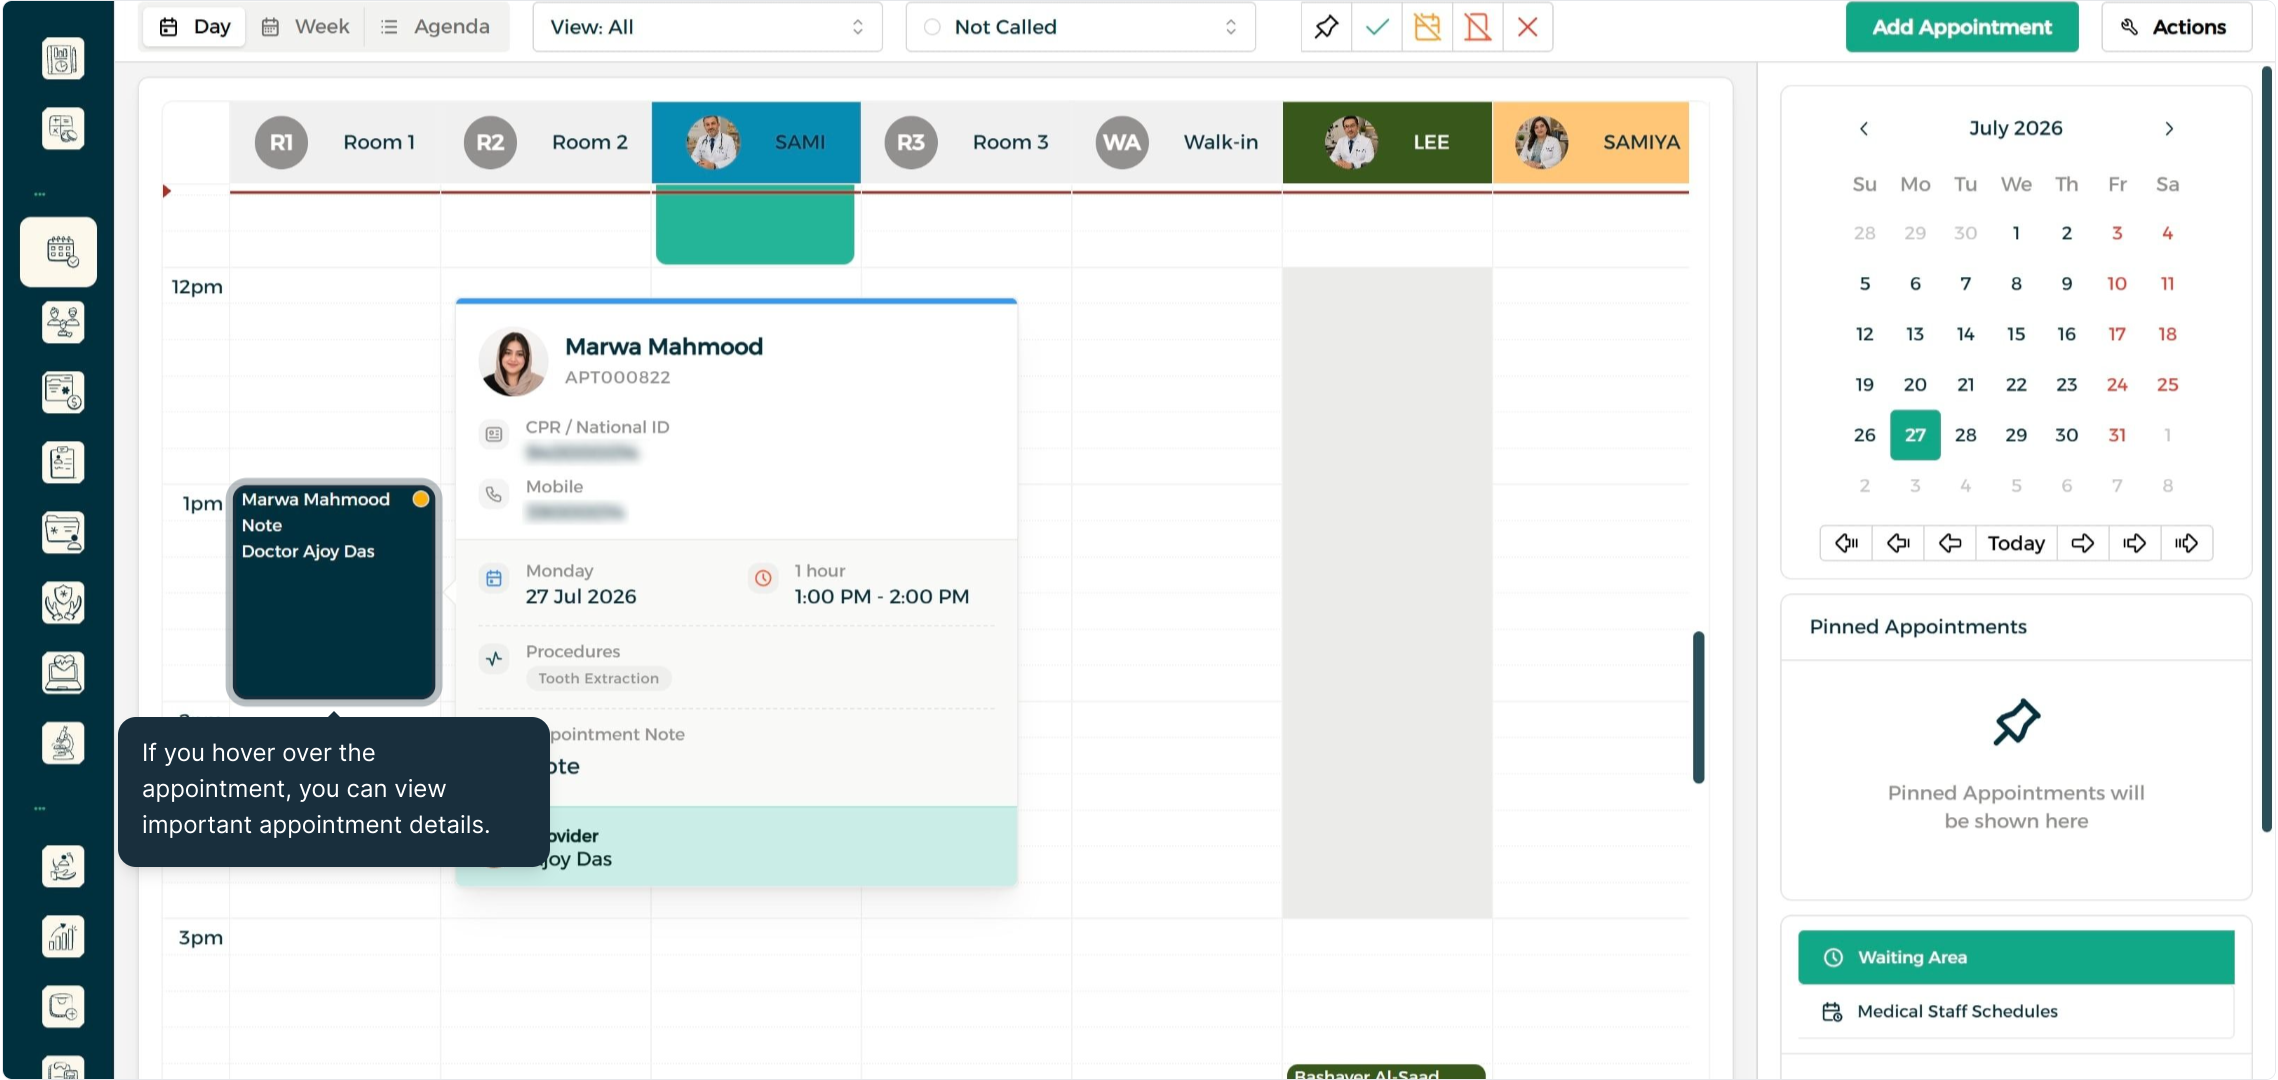Go to next day with plain right arrow
2278x1080 pixels.
pos(2083,543)
